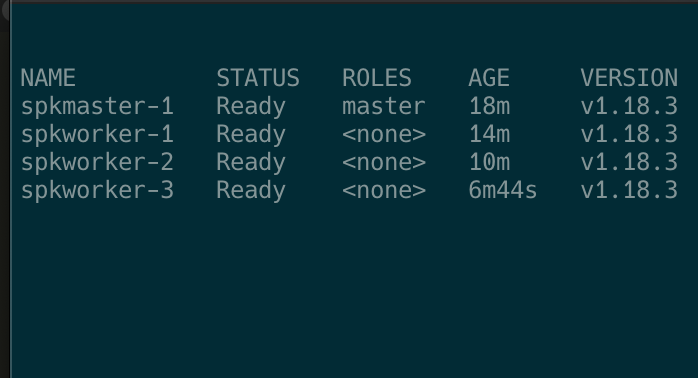
Task: Click the master role text
Action: coord(384,106)
